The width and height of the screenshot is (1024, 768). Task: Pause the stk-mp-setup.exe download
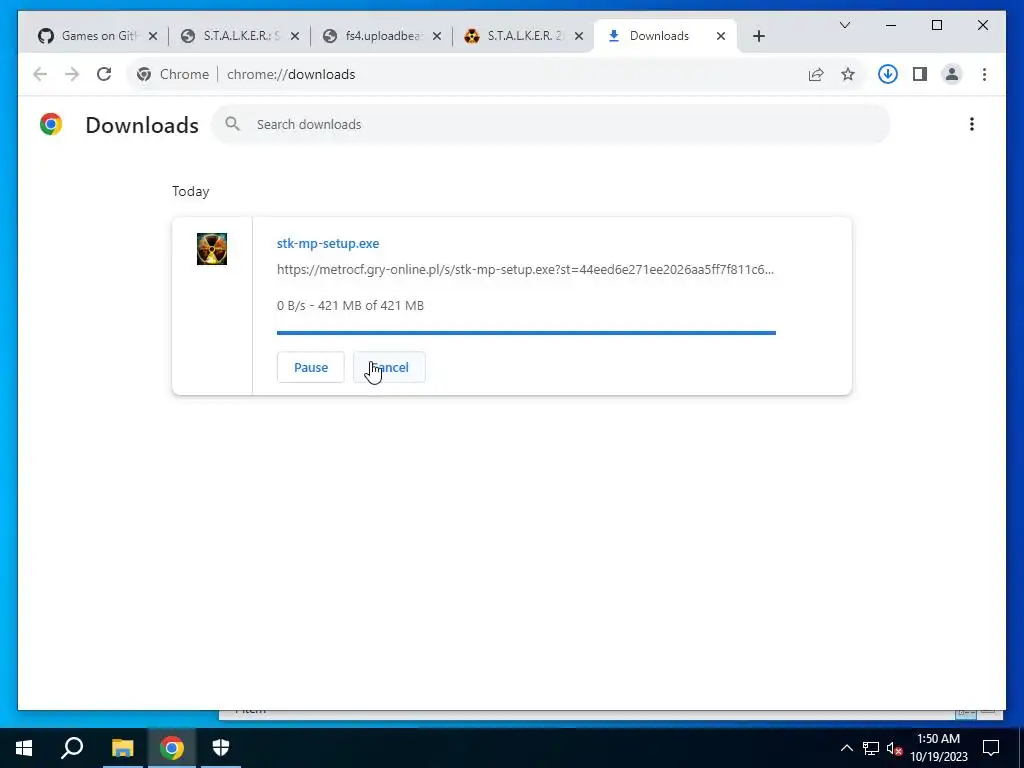(x=311, y=367)
